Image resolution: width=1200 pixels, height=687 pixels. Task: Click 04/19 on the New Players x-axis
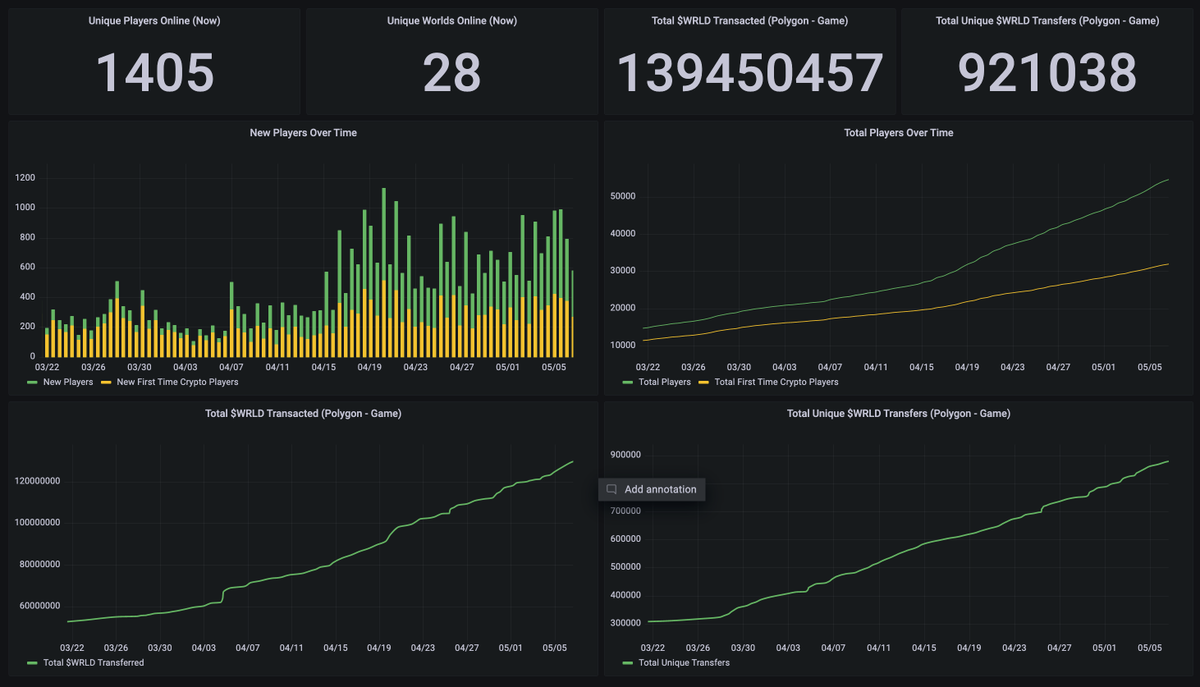click(370, 367)
